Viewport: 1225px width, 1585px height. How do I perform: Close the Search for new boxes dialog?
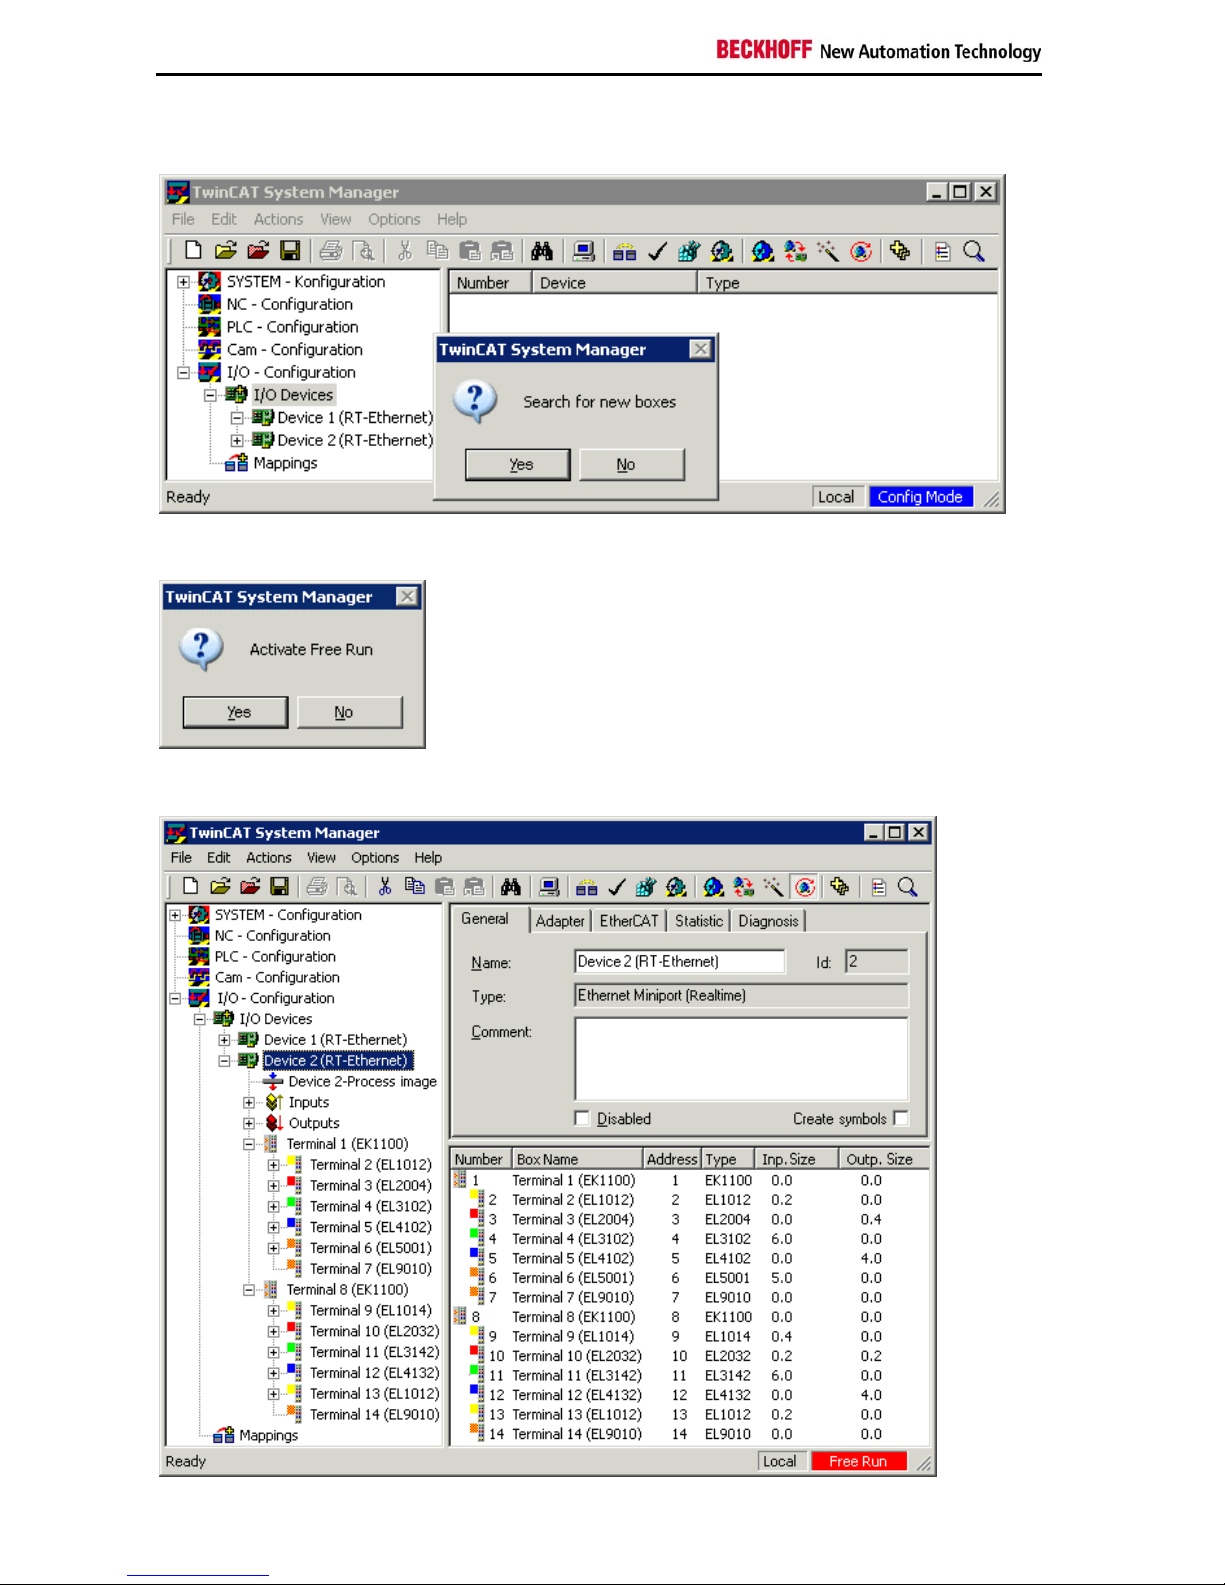coord(701,349)
